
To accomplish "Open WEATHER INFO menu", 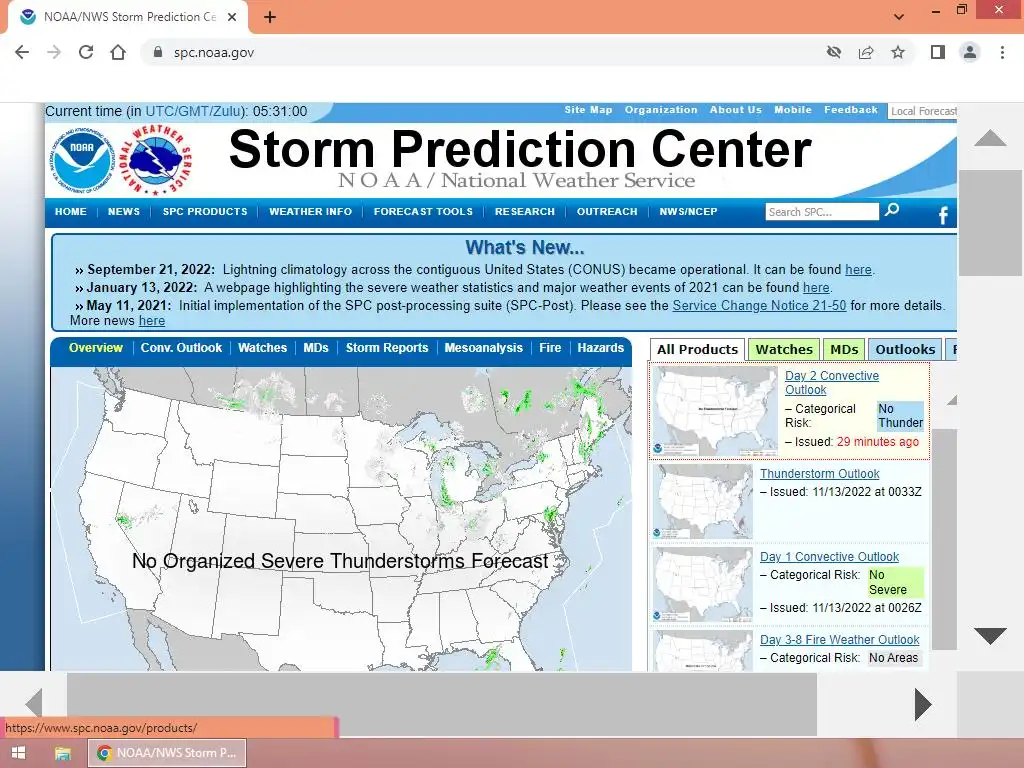I will [x=310, y=212].
